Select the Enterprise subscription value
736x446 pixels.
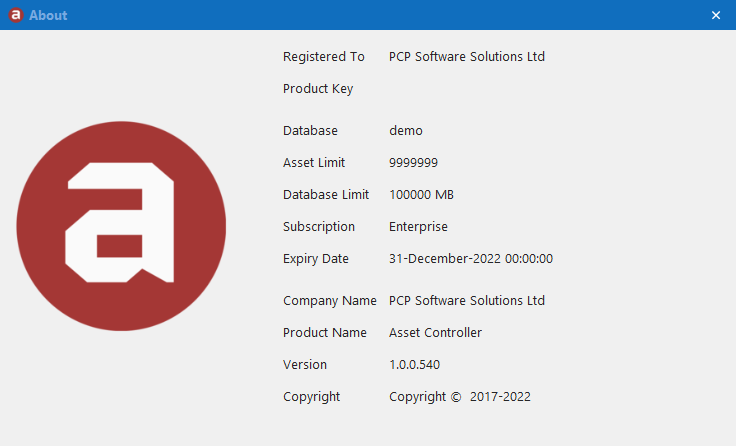(x=418, y=227)
